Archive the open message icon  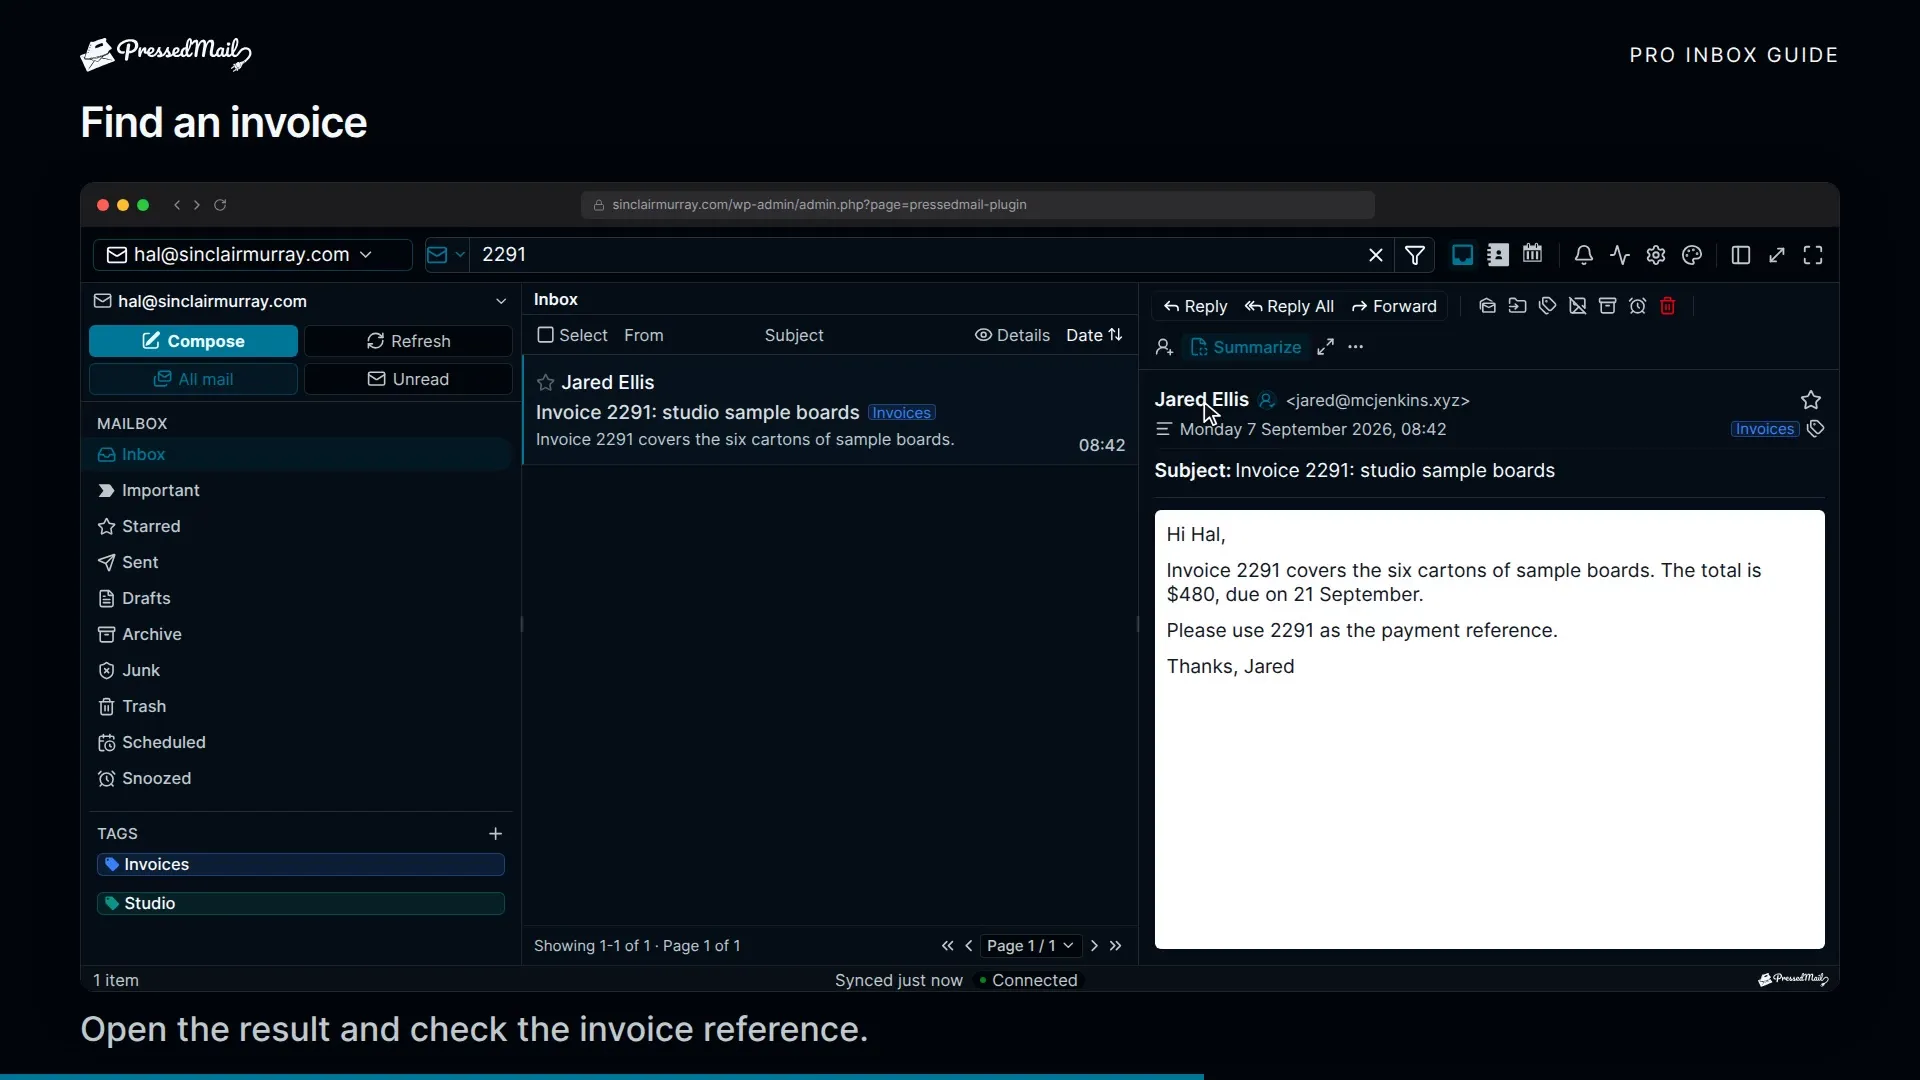[1607, 306]
